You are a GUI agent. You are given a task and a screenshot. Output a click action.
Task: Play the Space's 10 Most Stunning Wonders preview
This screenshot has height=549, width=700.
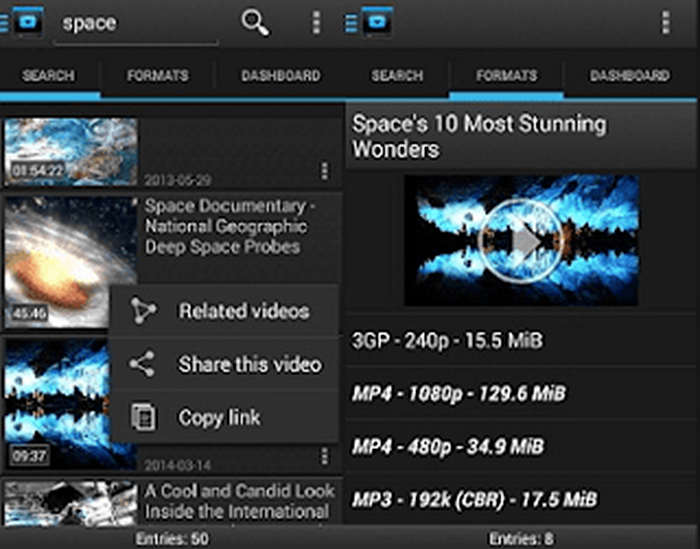click(x=521, y=241)
